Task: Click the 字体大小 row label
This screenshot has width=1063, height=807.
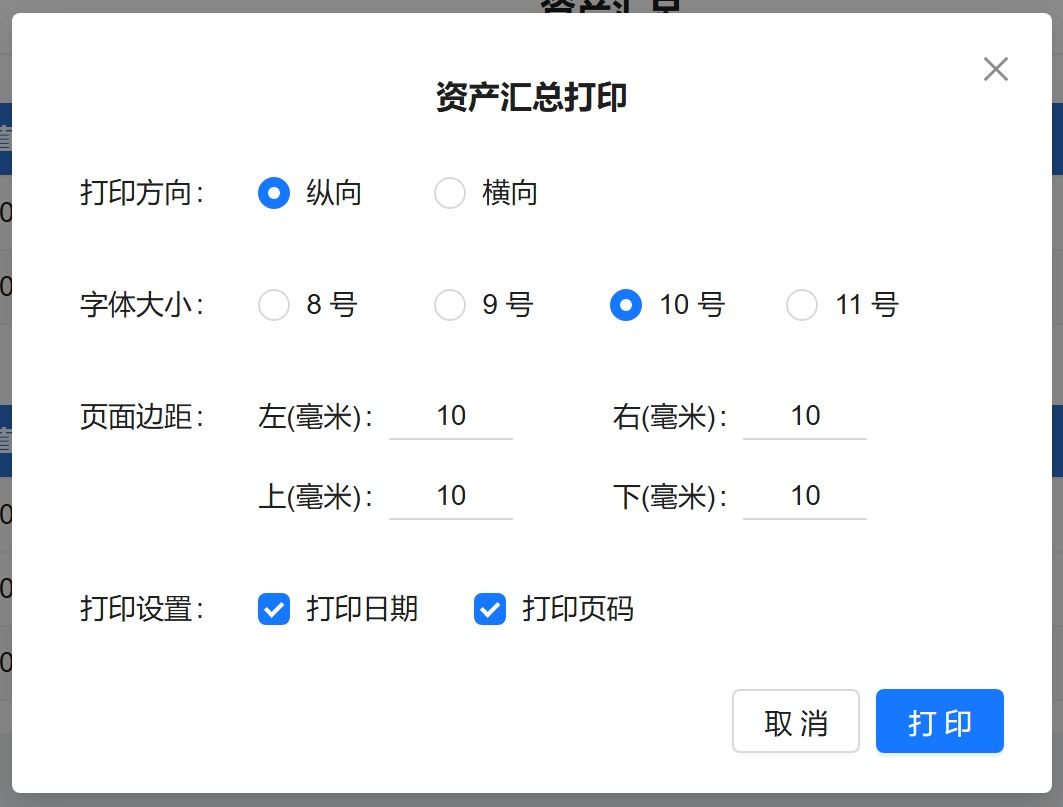Action: pyautogui.click(x=141, y=305)
